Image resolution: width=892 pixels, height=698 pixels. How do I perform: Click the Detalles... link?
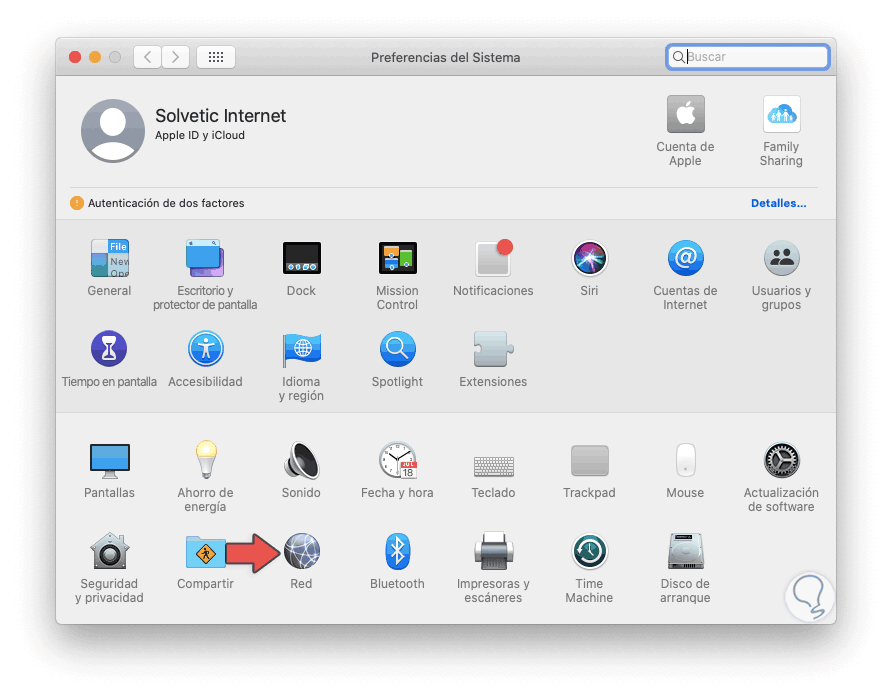click(x=778, y=203)
